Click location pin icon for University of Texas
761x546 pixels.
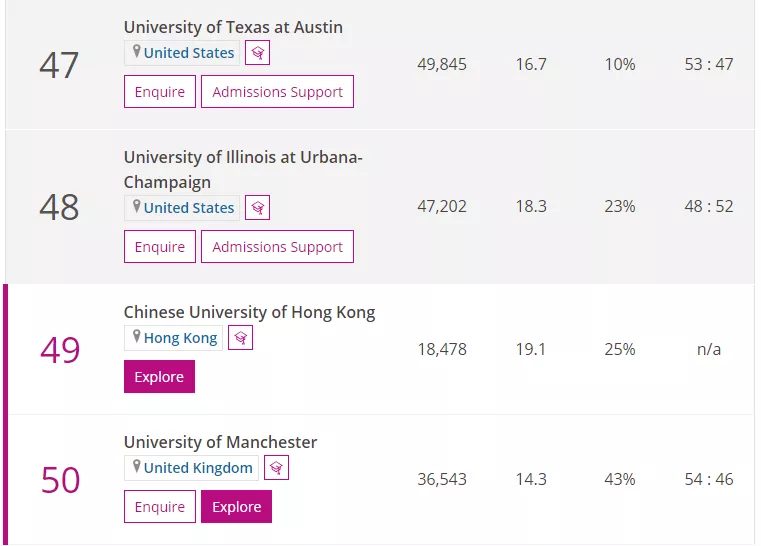pyautogui.click(x=137, y=52)
